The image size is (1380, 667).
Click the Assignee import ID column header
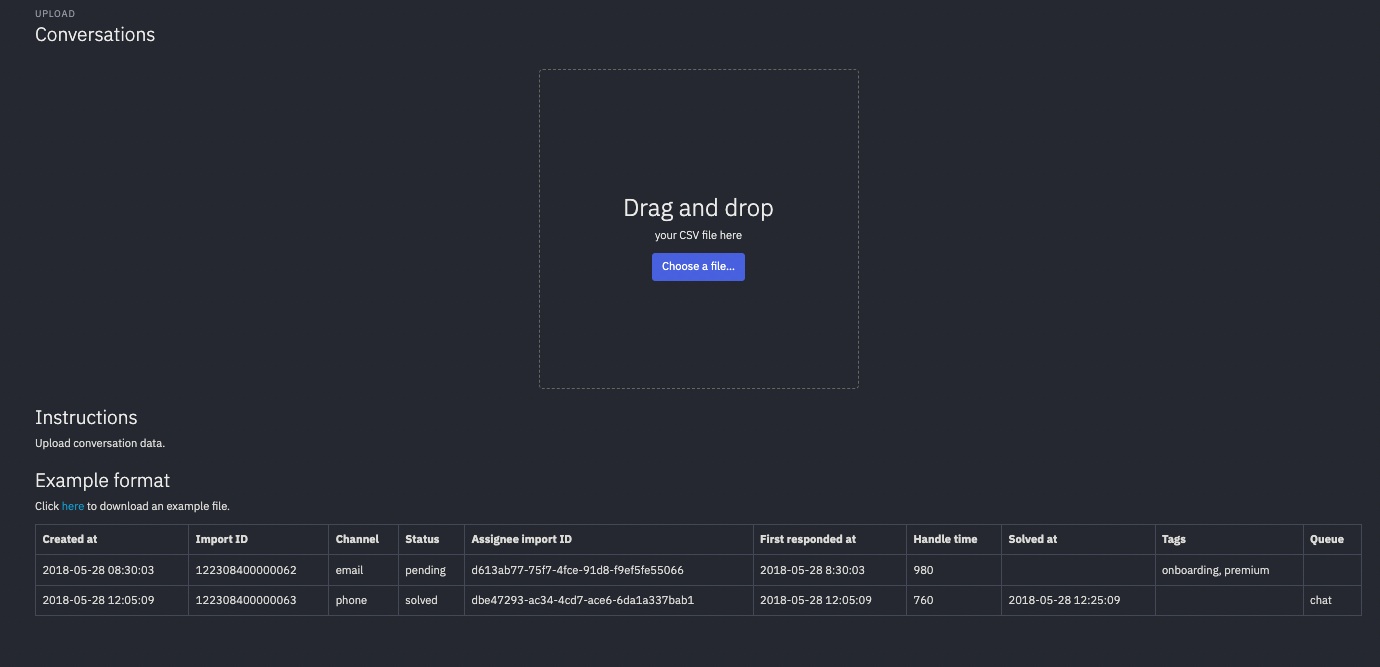[609, 540]
